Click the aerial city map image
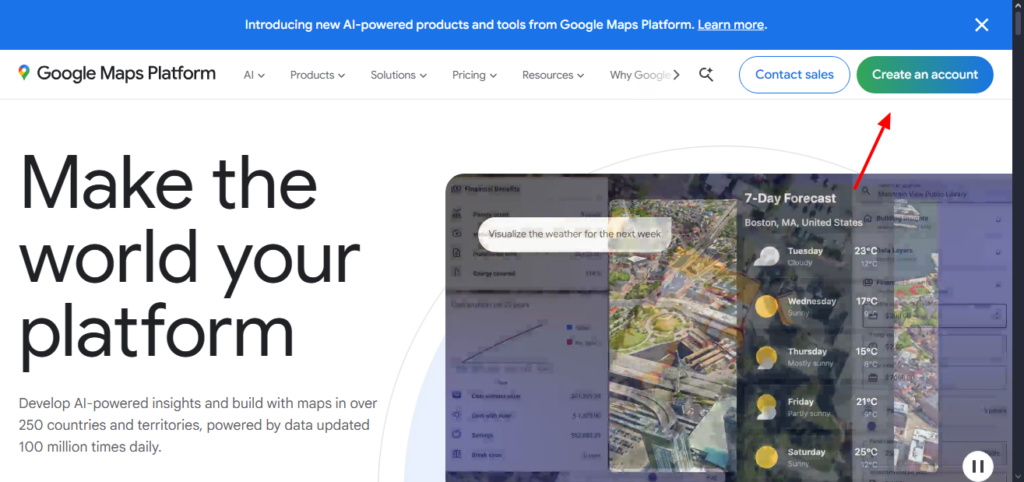Screen dimensions: 1024x482 pyautogui.click(x=672, y=330)
